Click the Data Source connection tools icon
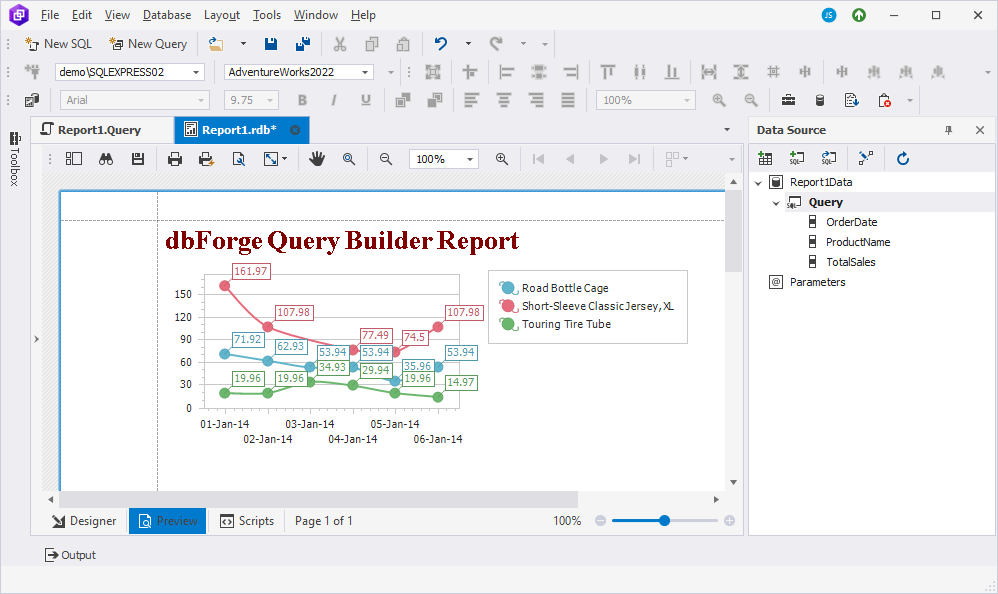 coord(866,159)
